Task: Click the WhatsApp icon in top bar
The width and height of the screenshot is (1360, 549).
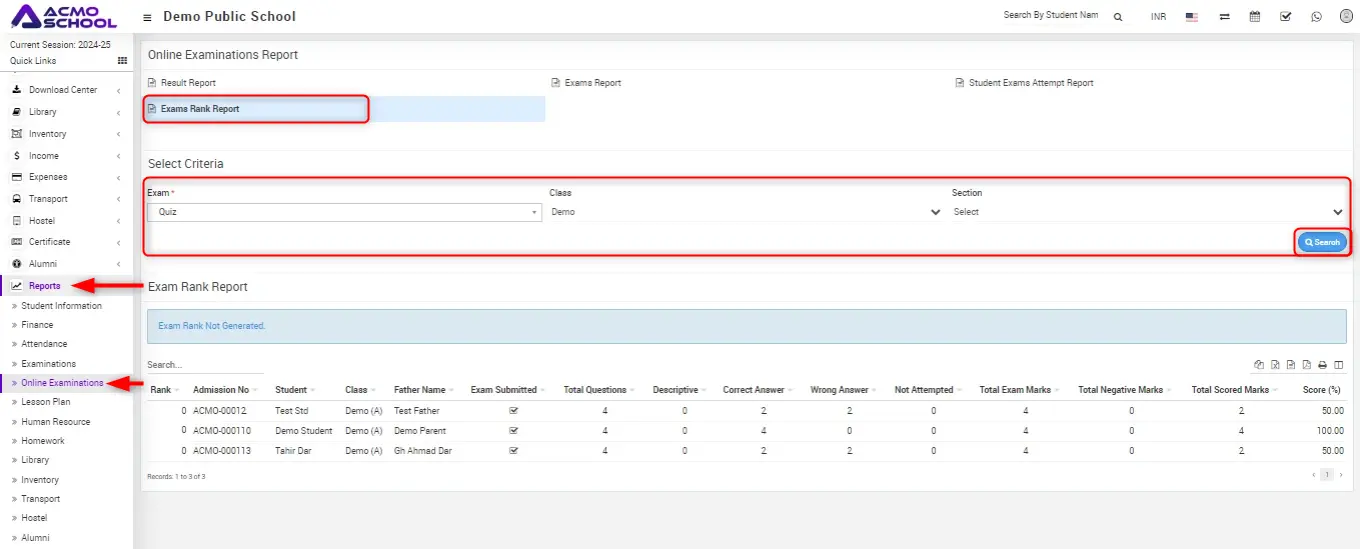Action: [x=1316, y=17]
